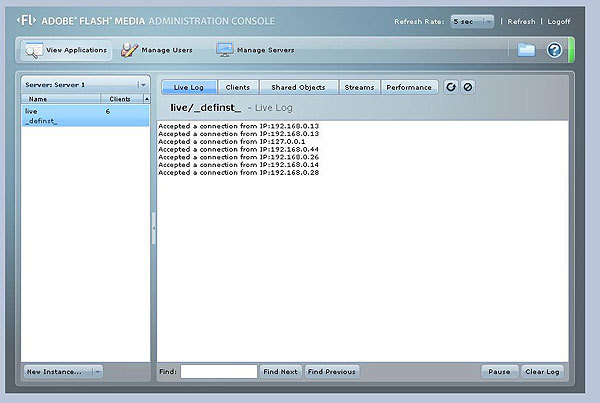Click the Refresh link
This screenshot has height=403, width=600.
[x=521, y=21]
